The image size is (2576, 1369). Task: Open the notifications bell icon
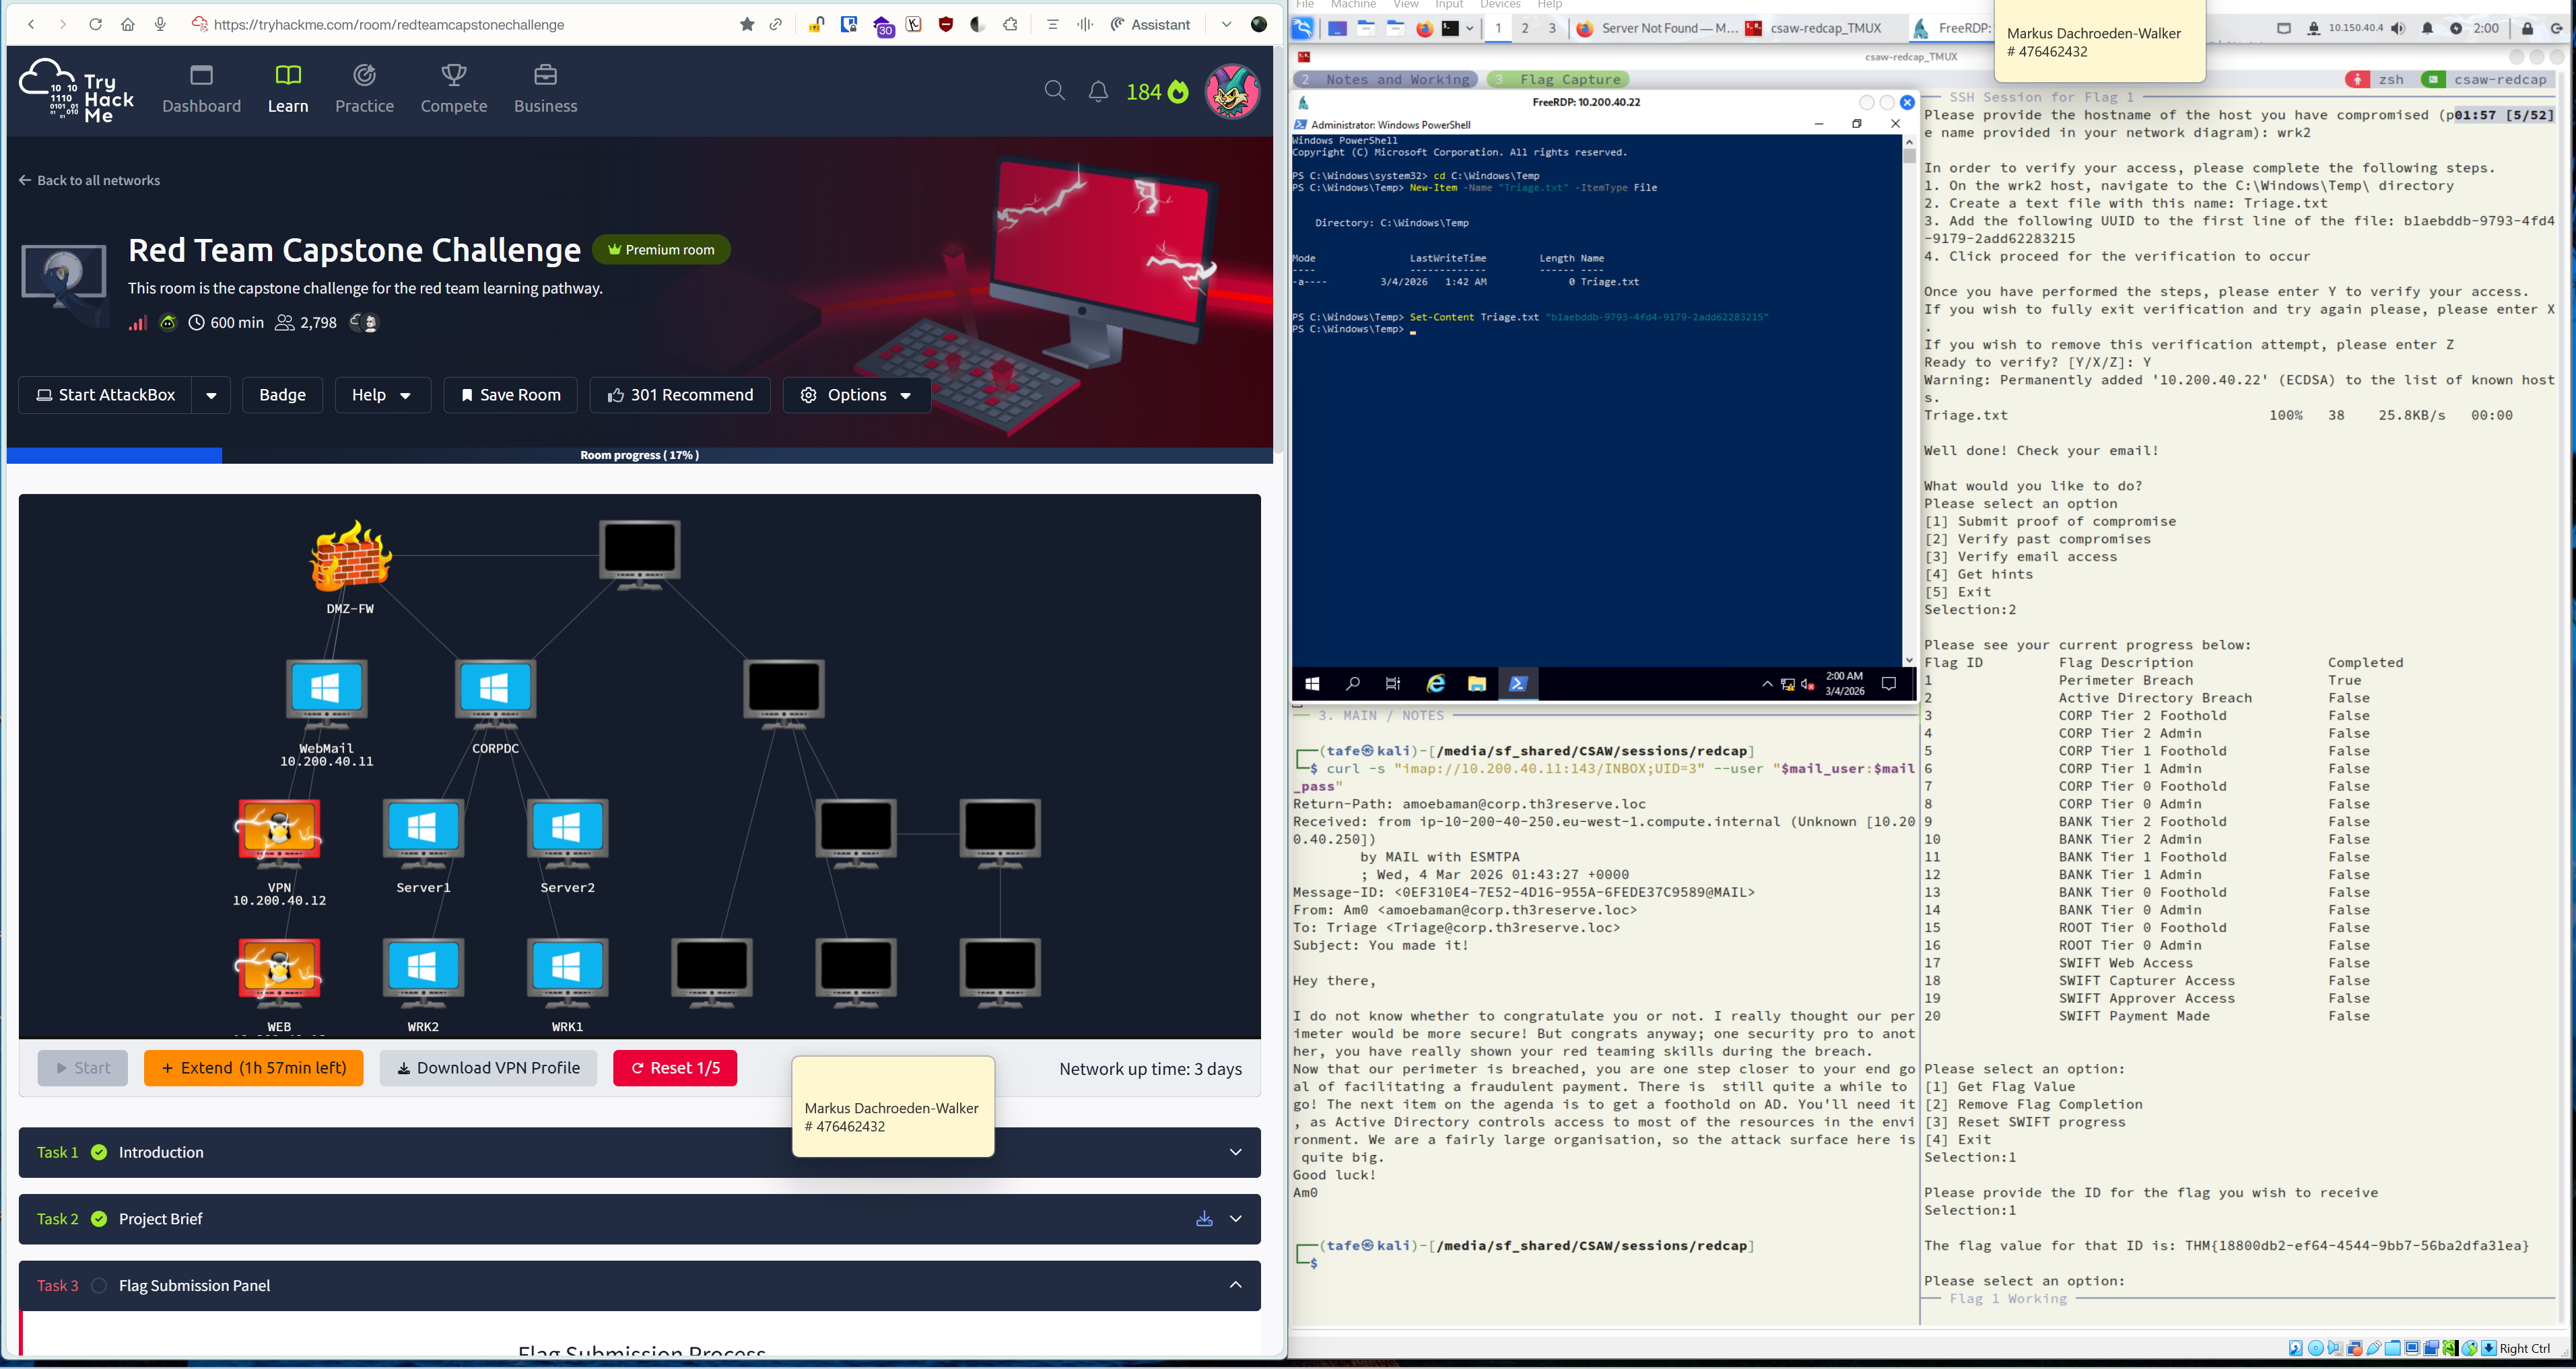[1098, 92]
